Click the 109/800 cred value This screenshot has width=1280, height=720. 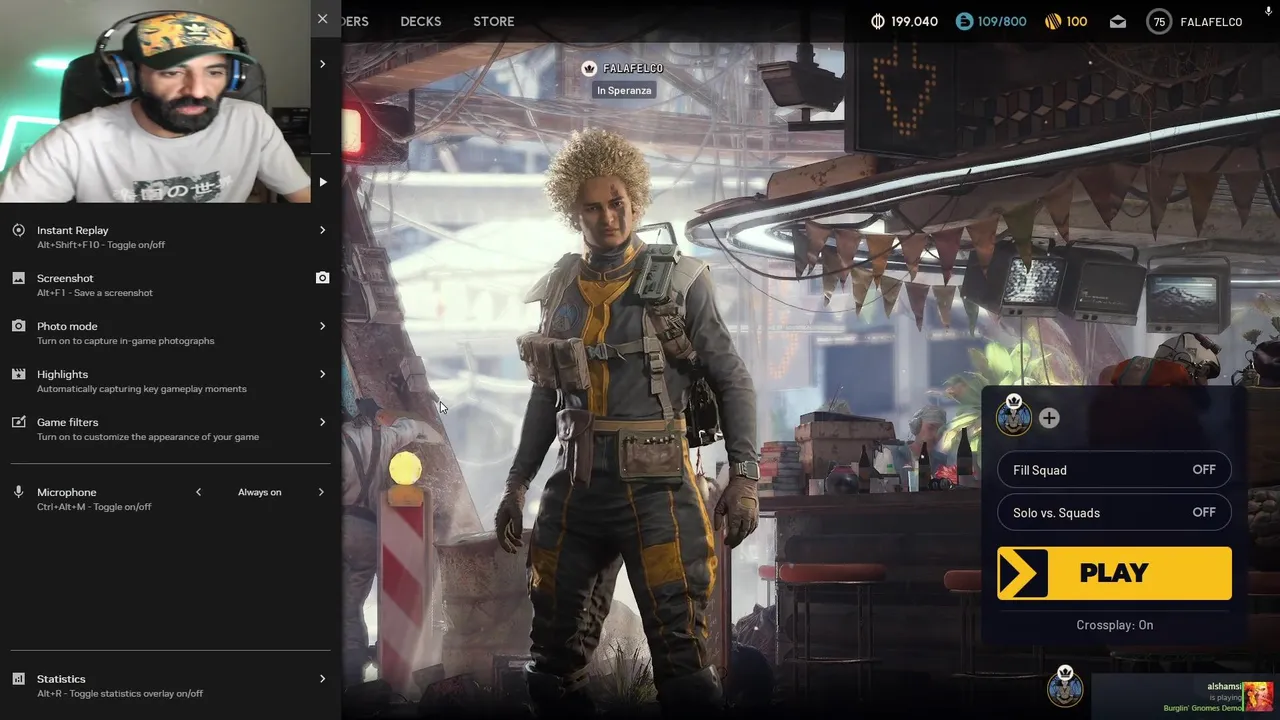tap(1002, 21)
